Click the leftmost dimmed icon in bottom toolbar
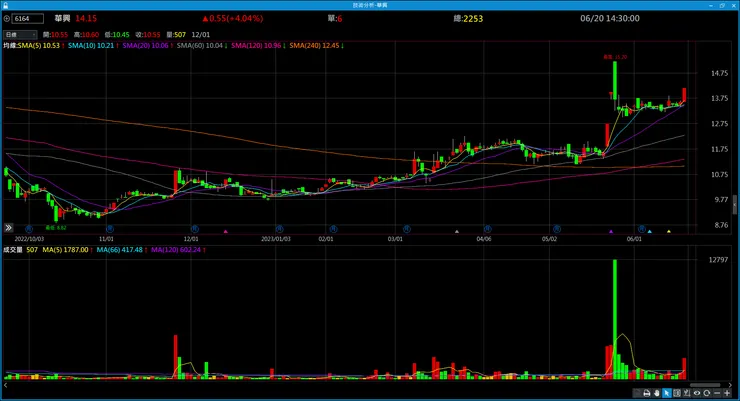 [637, 393]
